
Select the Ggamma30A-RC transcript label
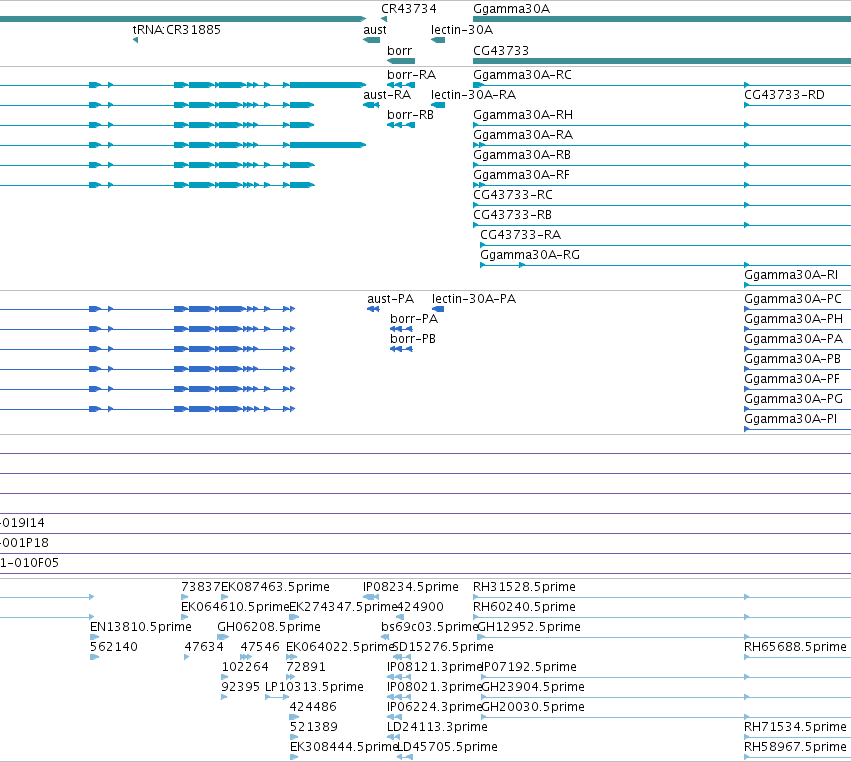[522, 74]
